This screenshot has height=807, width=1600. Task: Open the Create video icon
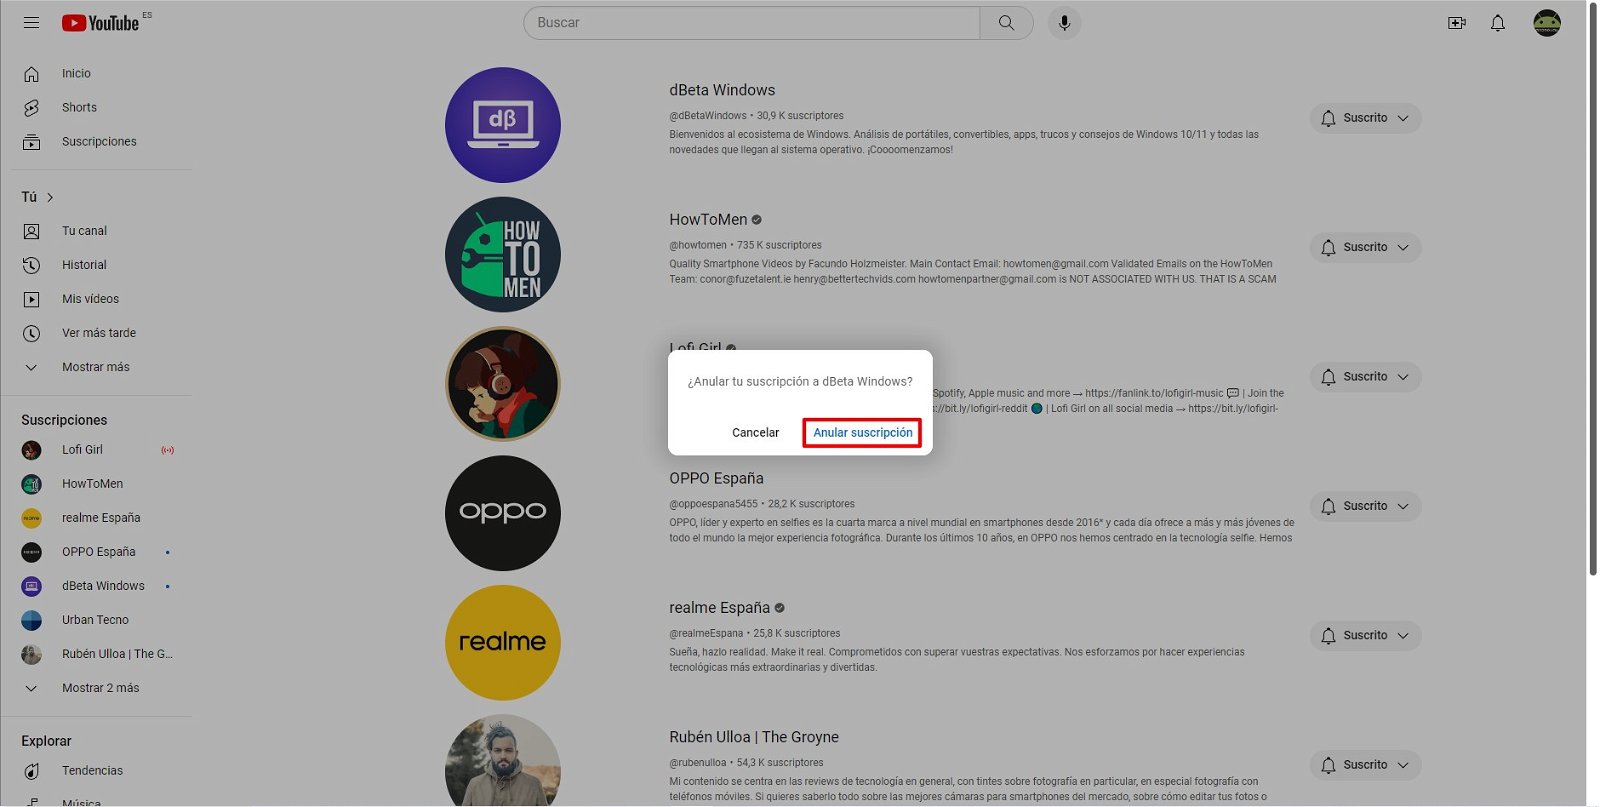[1457, 22]
